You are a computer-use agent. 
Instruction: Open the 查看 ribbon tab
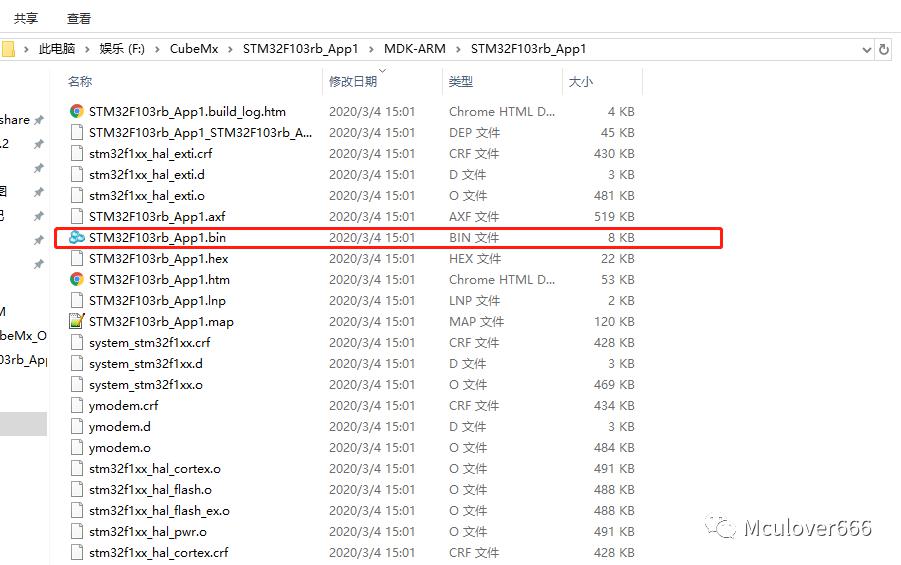(x=79, y=18)
